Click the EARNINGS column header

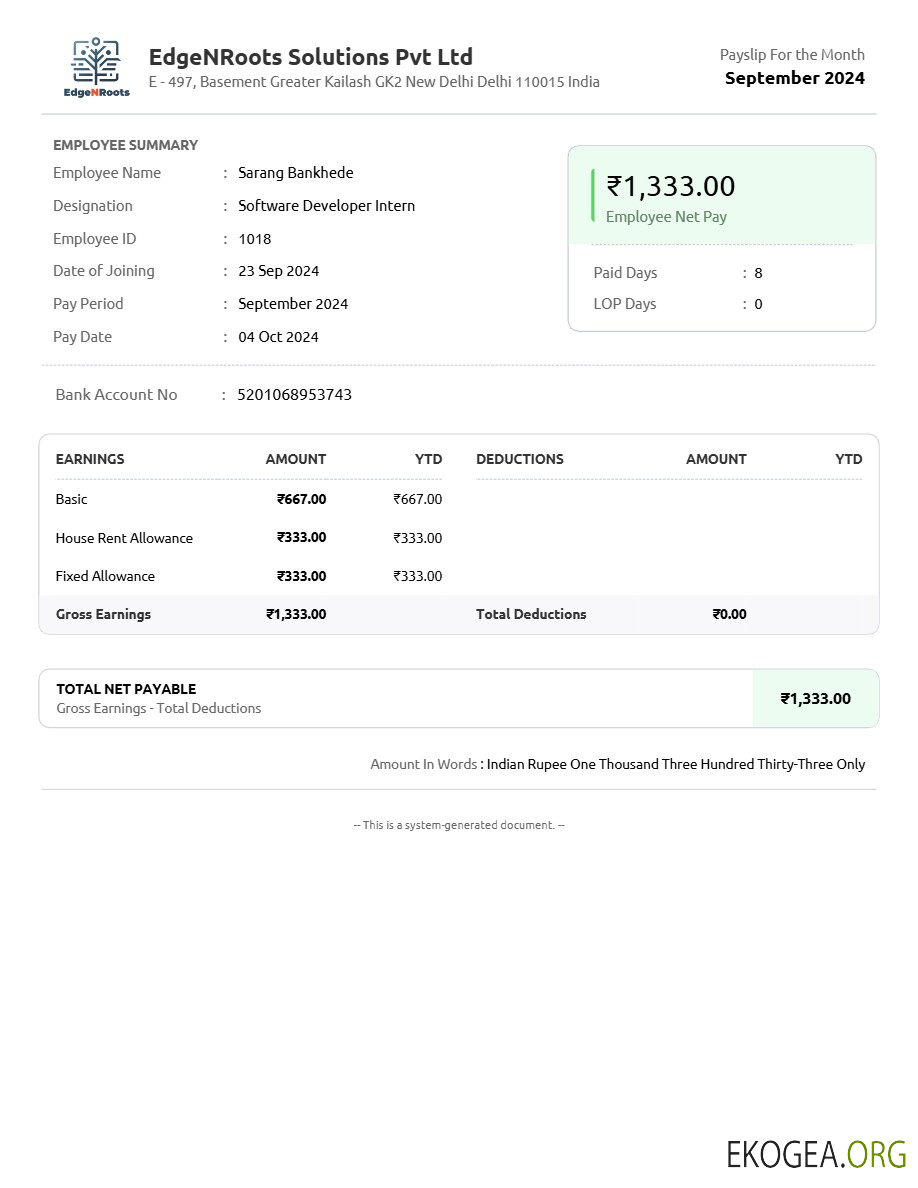coord(90,459)
